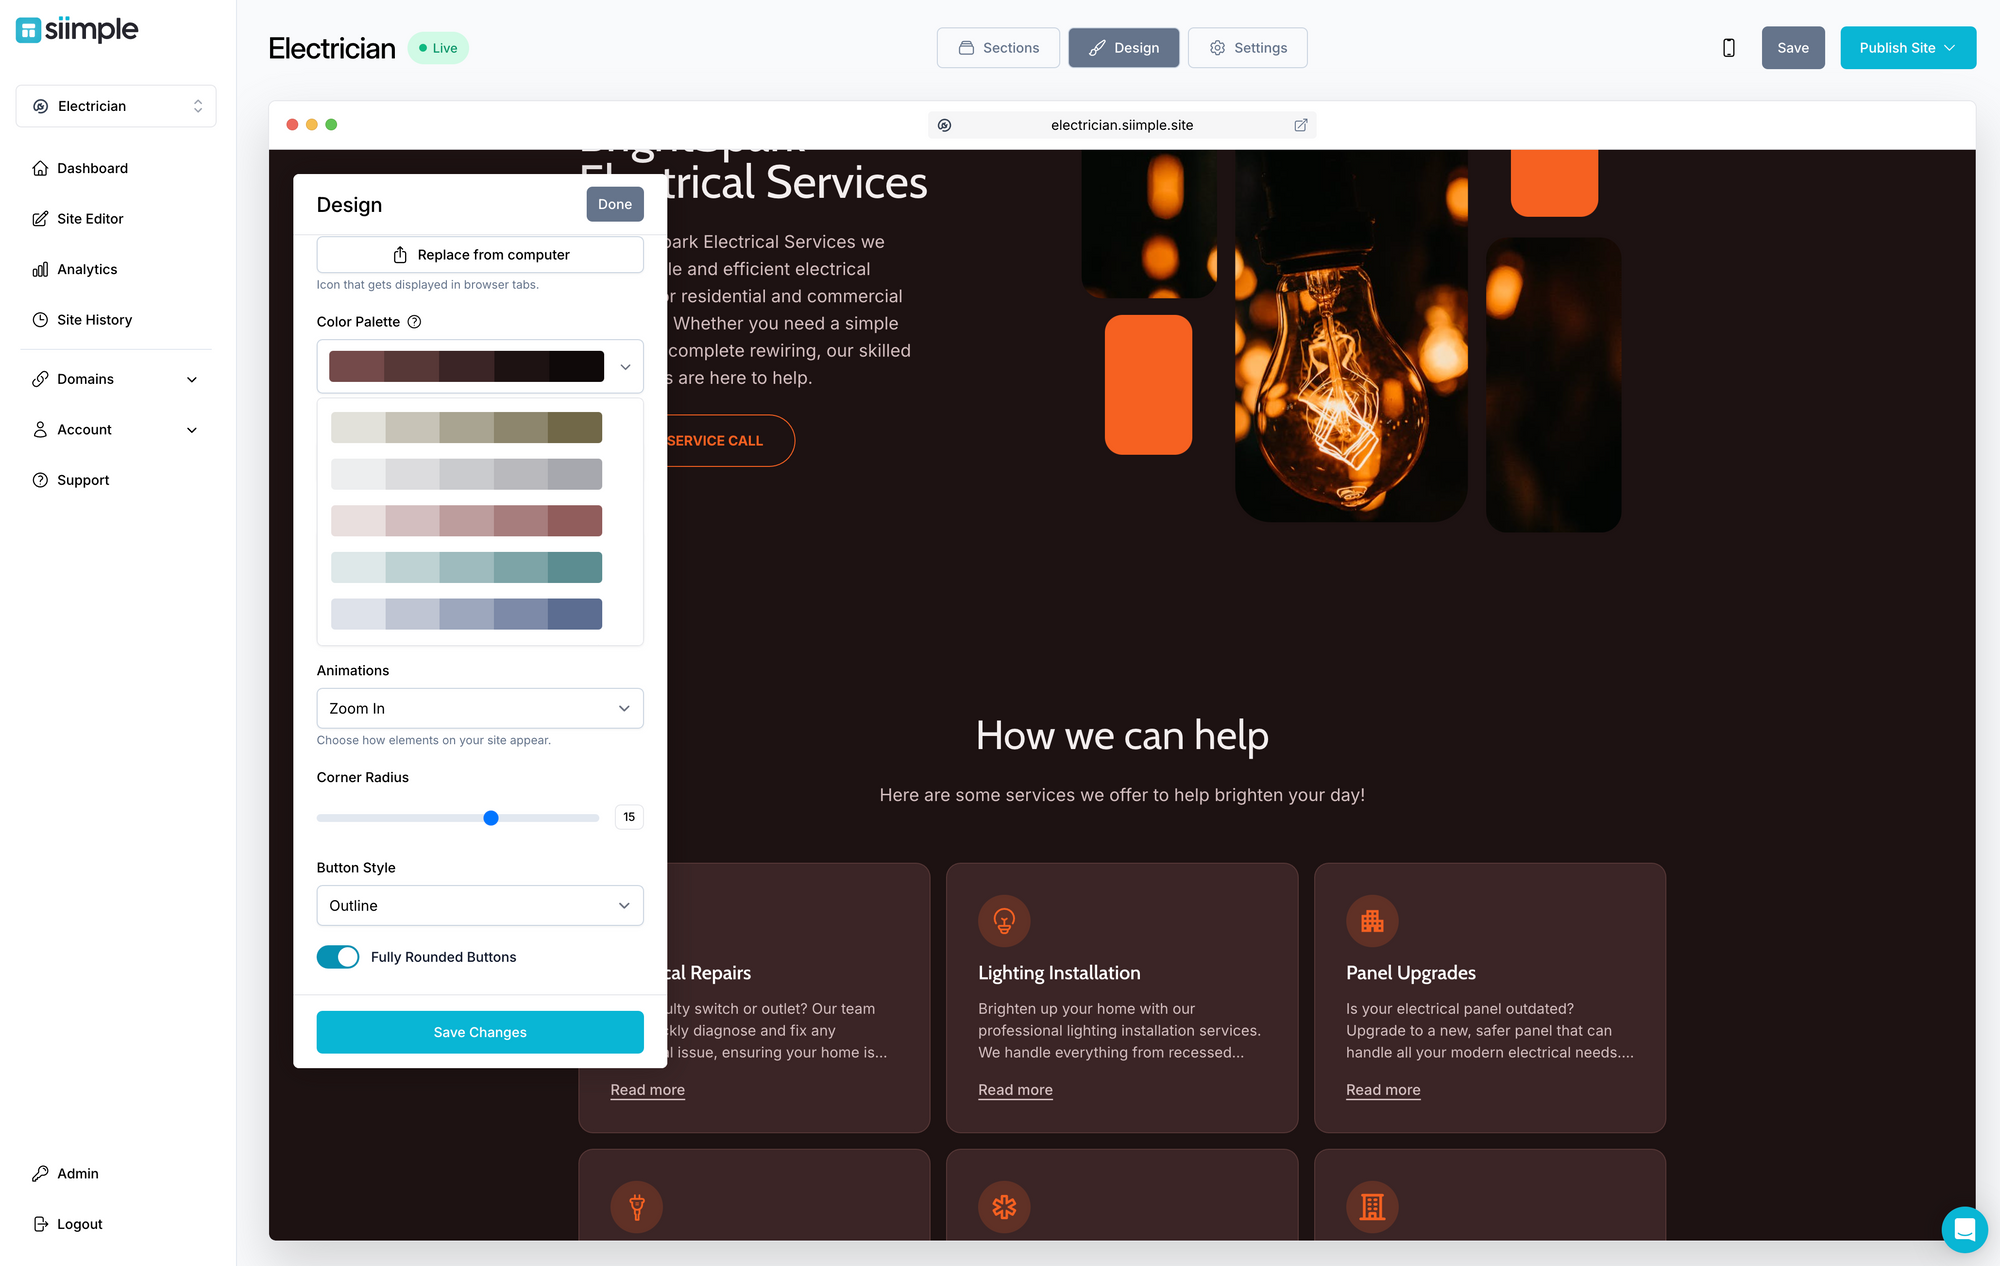Open site in new tab icon
This screenshot has height=1266, width=2000.
coord(1300,125)
